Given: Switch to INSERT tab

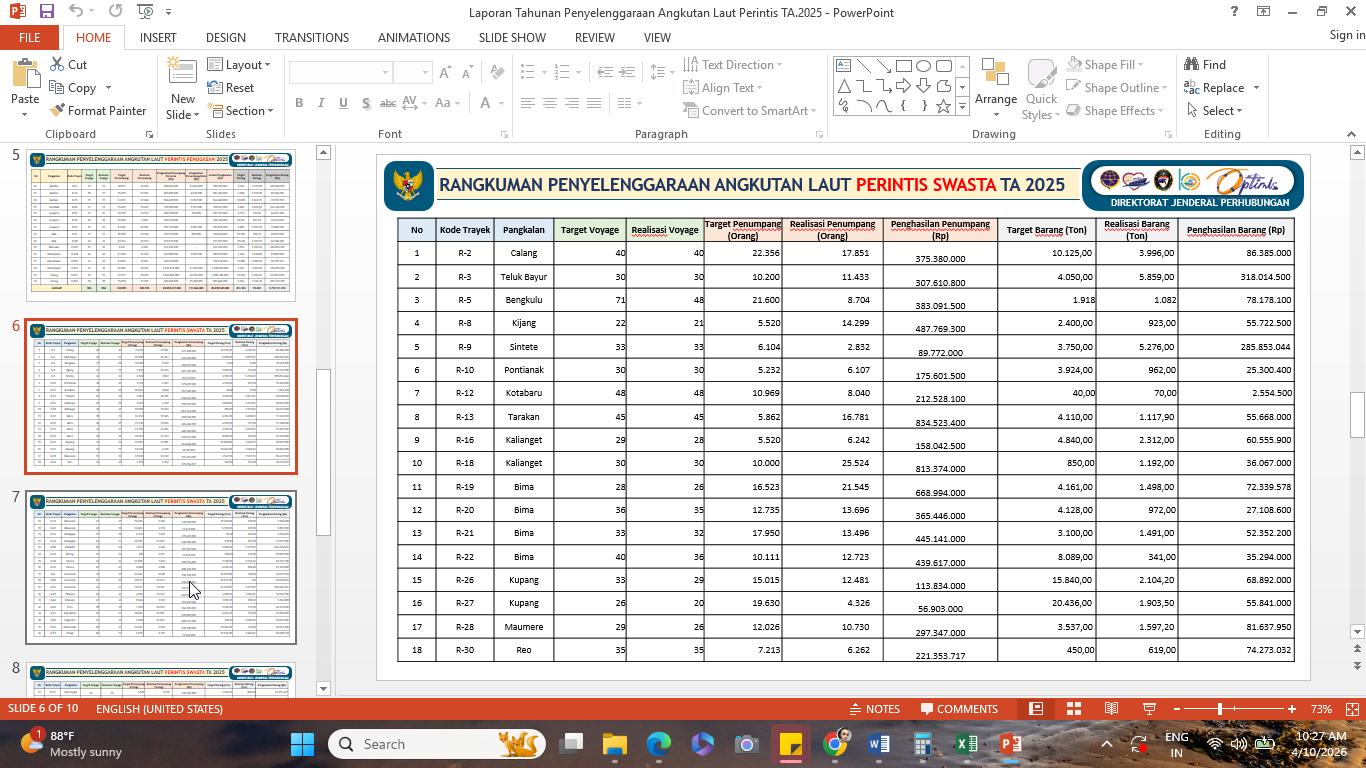Looking at the screenshot, I should coord(158,37).
